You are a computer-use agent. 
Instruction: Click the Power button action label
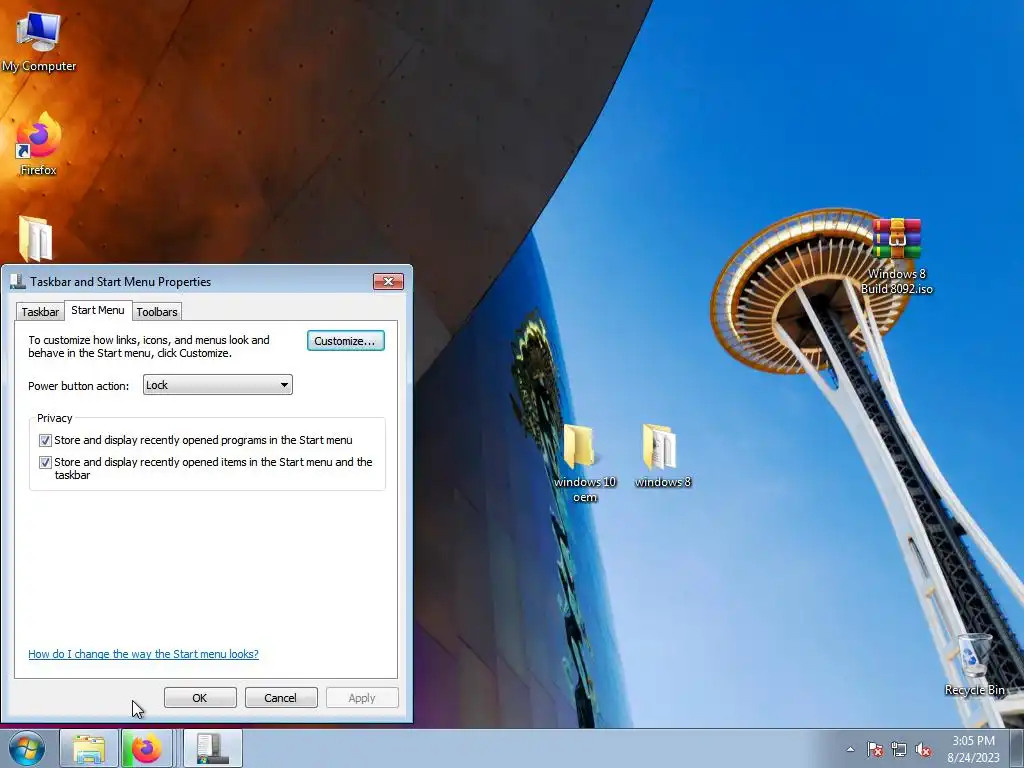[x=78, y=386]
